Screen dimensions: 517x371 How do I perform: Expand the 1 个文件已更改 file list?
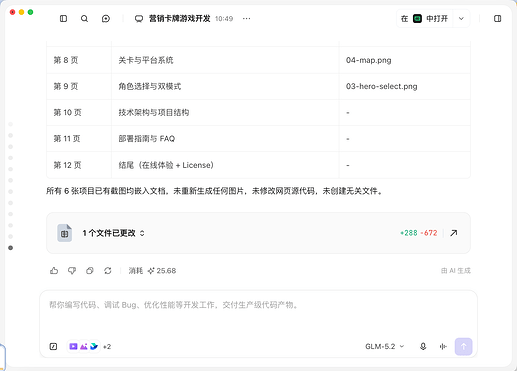tap(113, 233)
